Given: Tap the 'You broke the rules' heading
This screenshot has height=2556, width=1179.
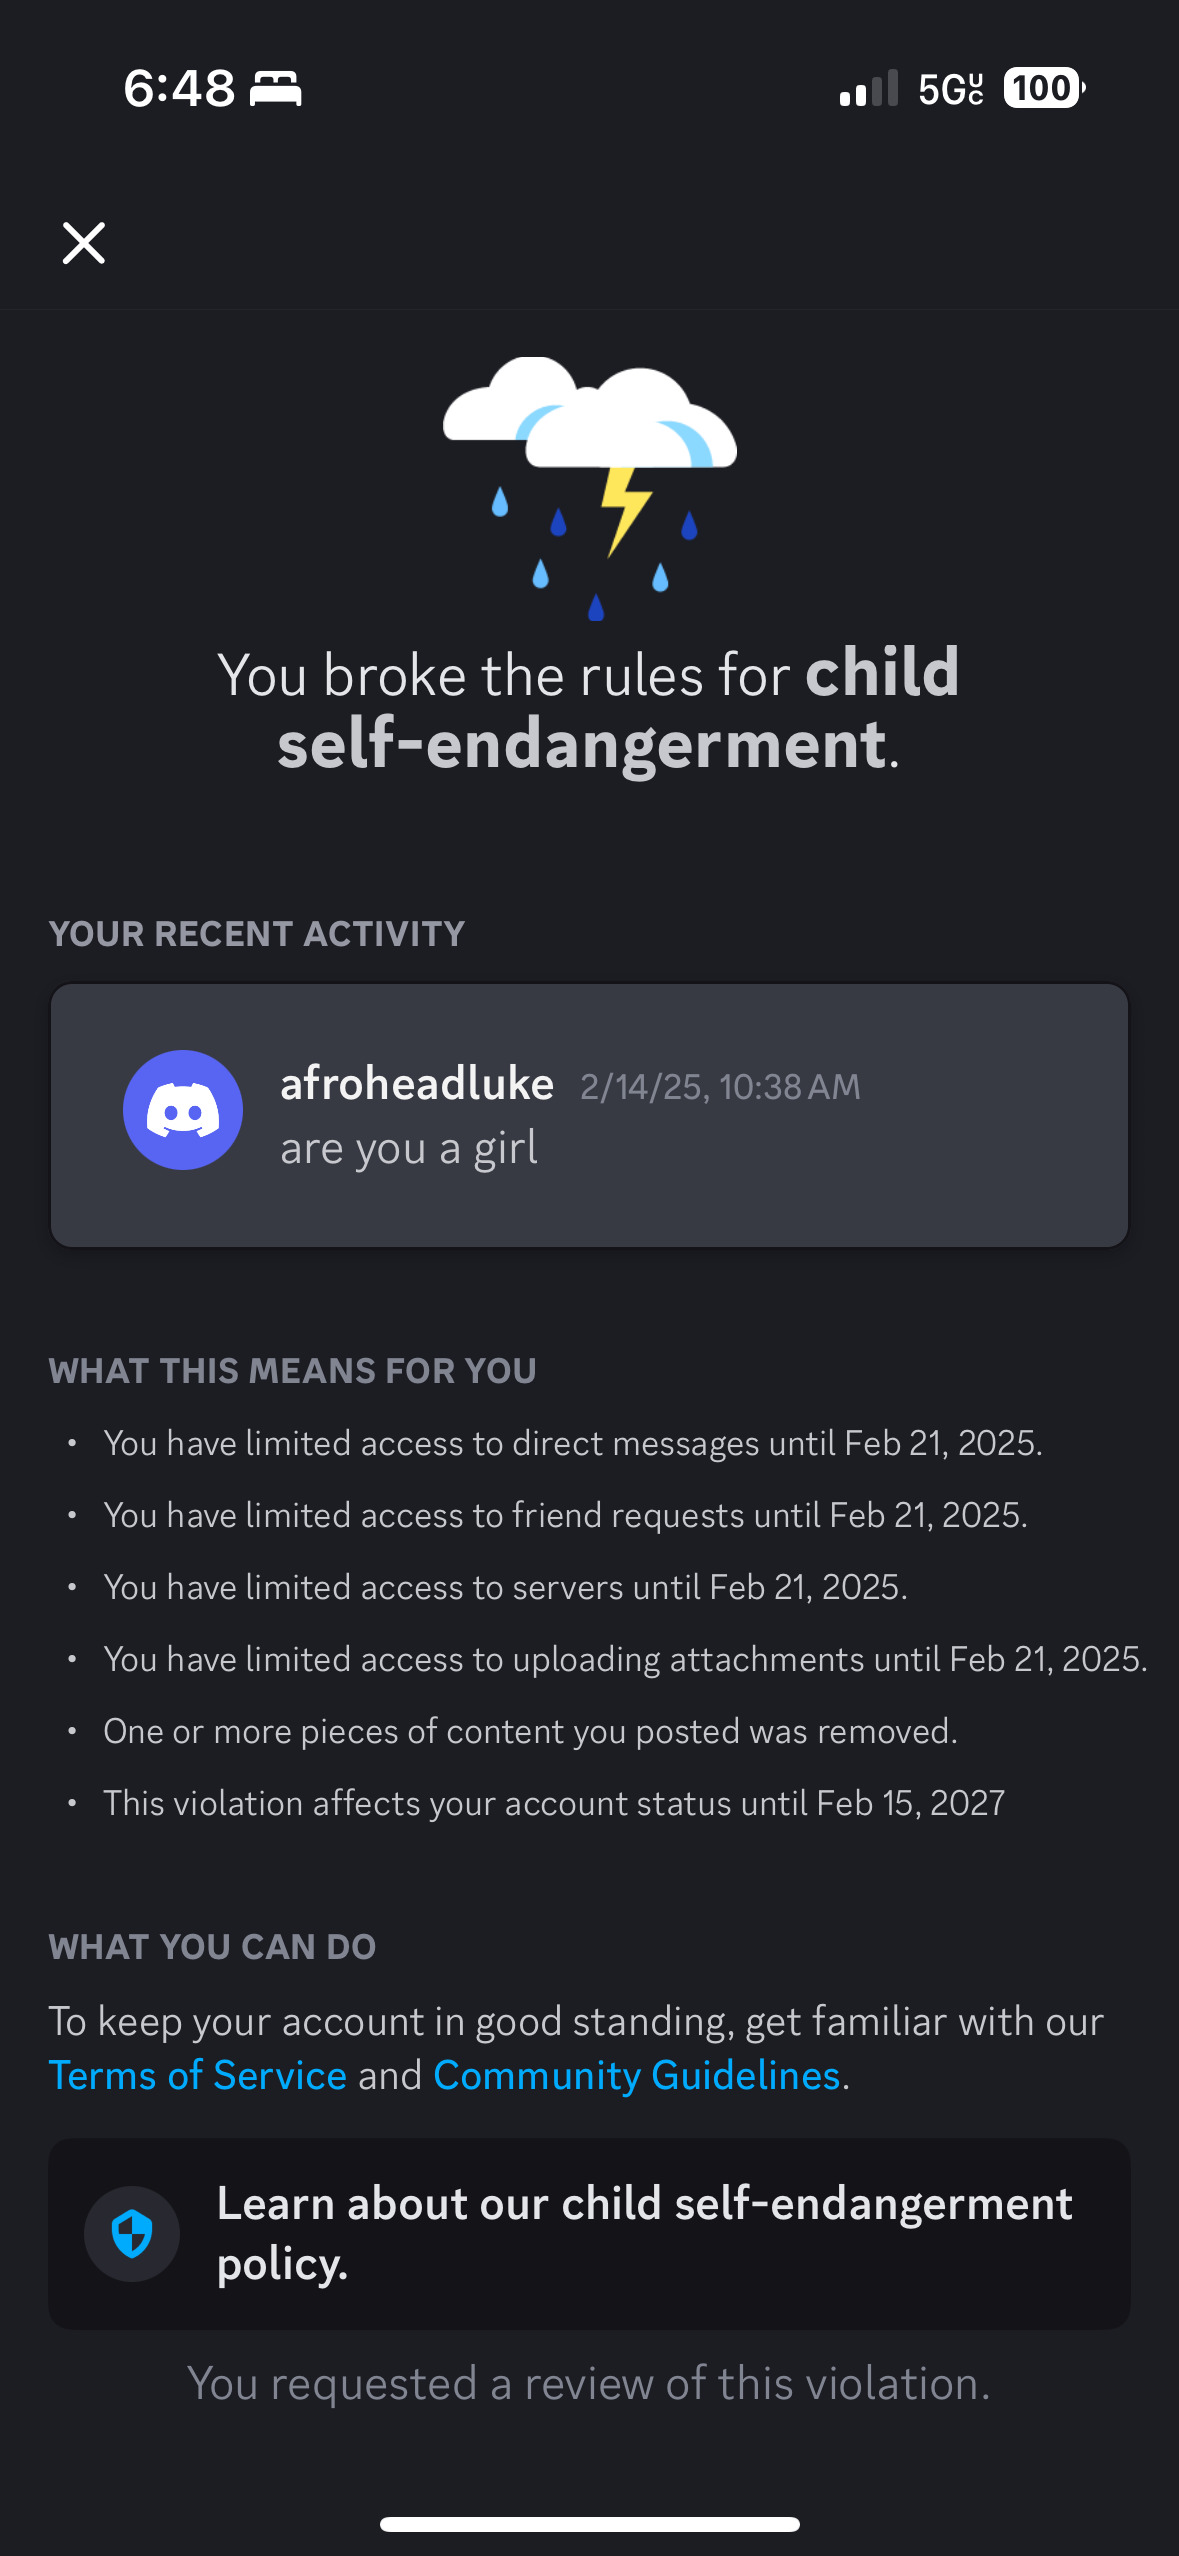Looking at the screenshot, I should point(589,709).
